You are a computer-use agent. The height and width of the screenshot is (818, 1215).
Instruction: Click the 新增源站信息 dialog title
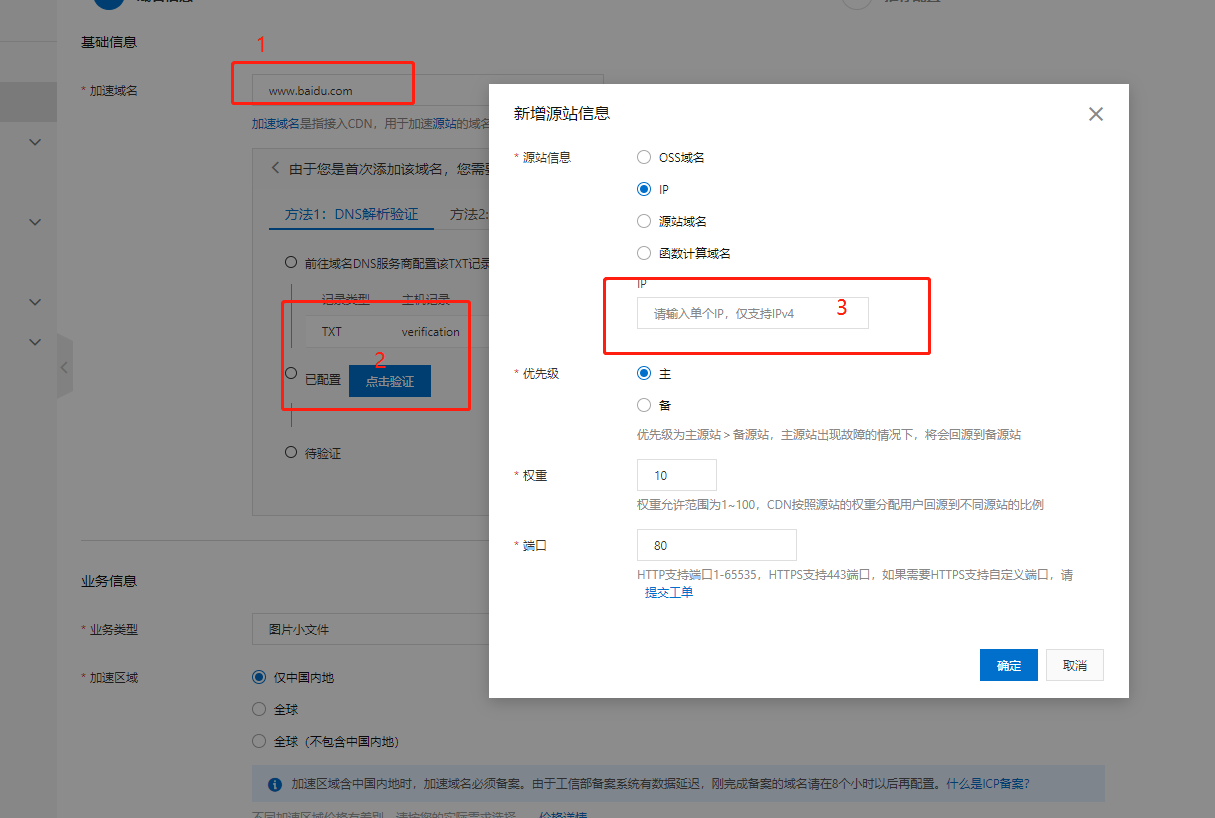point(562,113)
